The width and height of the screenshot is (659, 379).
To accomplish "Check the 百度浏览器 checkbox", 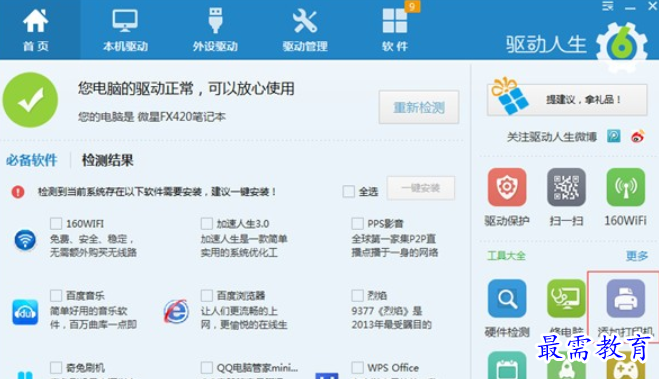I will (x=207, y=295).
